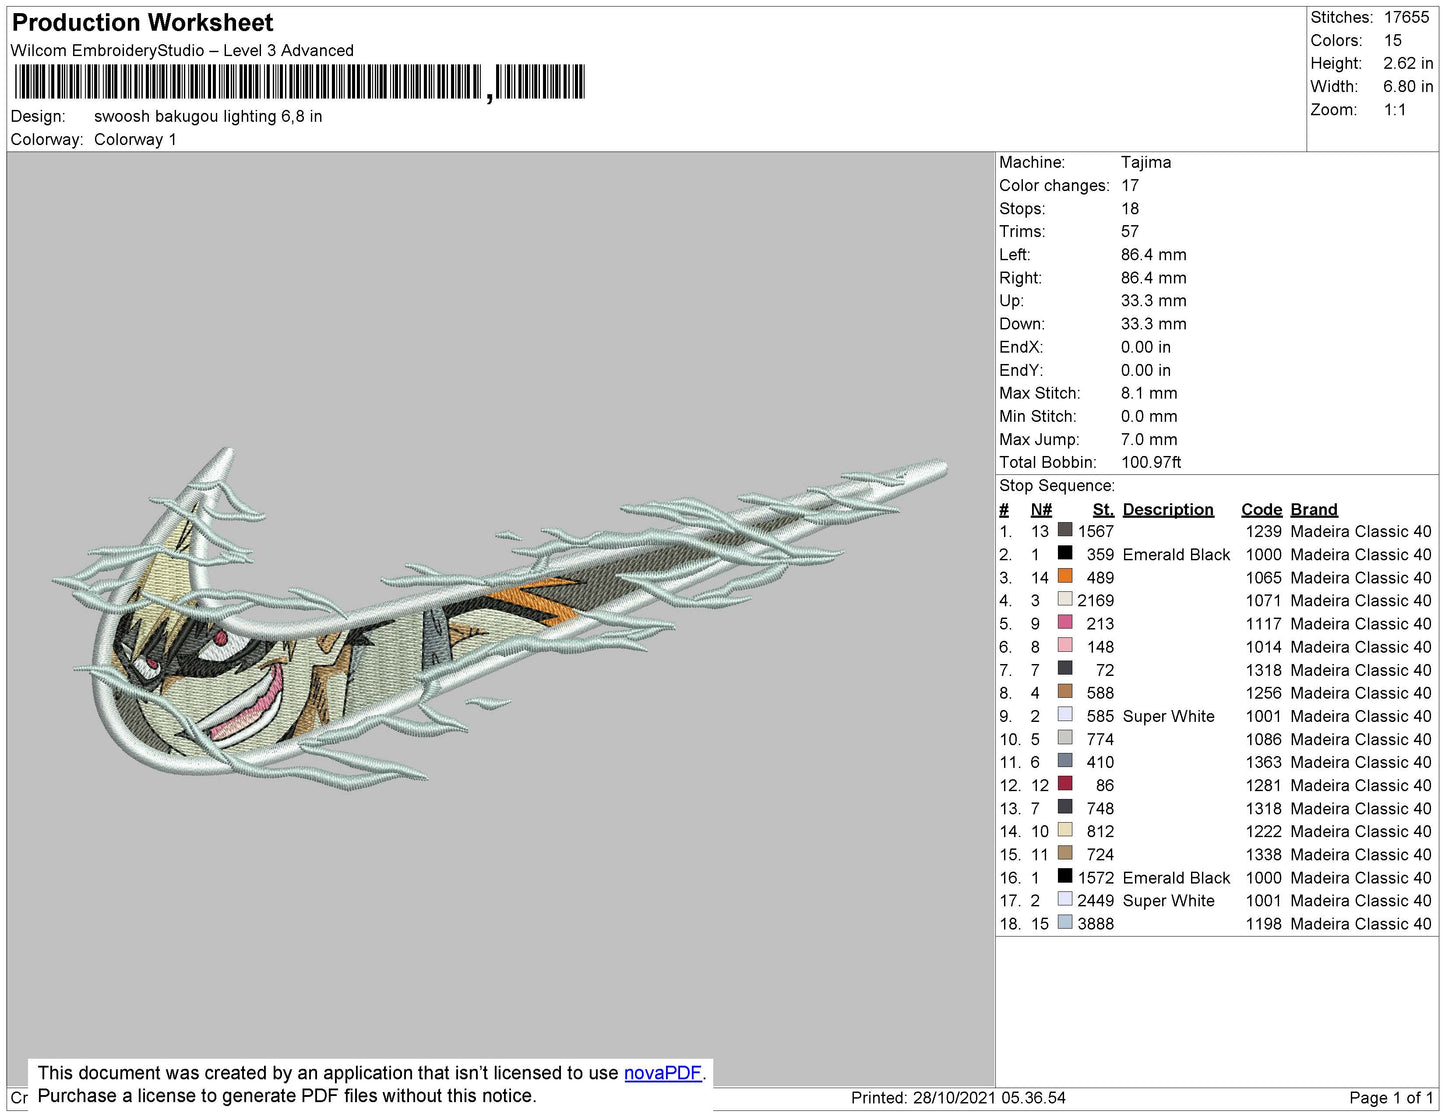
Task: Click the Stop Sequence heading
Action: tap(1057, 485)
